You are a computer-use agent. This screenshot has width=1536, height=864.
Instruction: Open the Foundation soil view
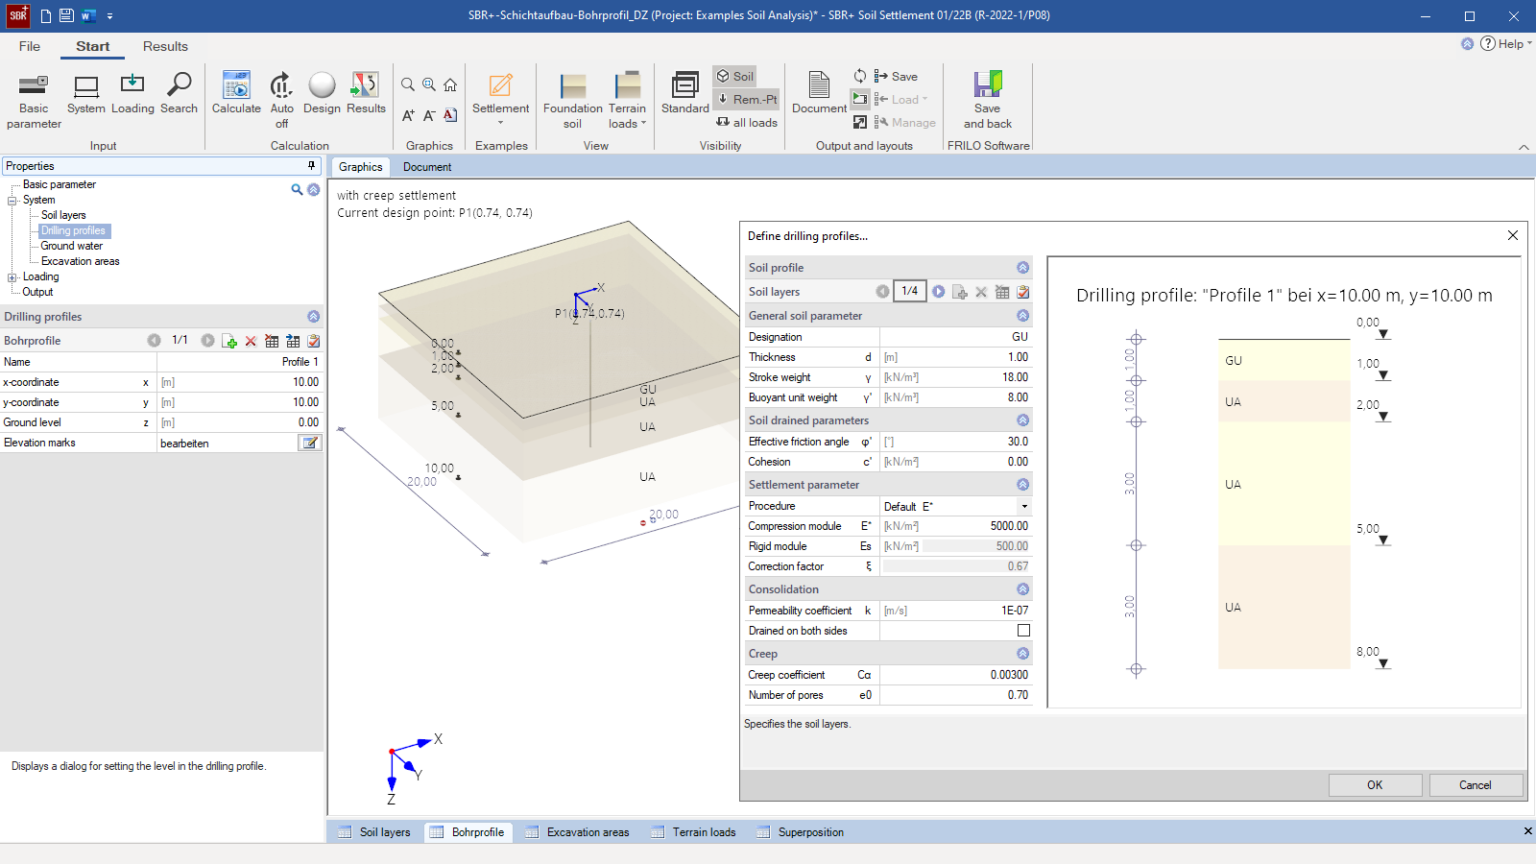tap(572, 100)
